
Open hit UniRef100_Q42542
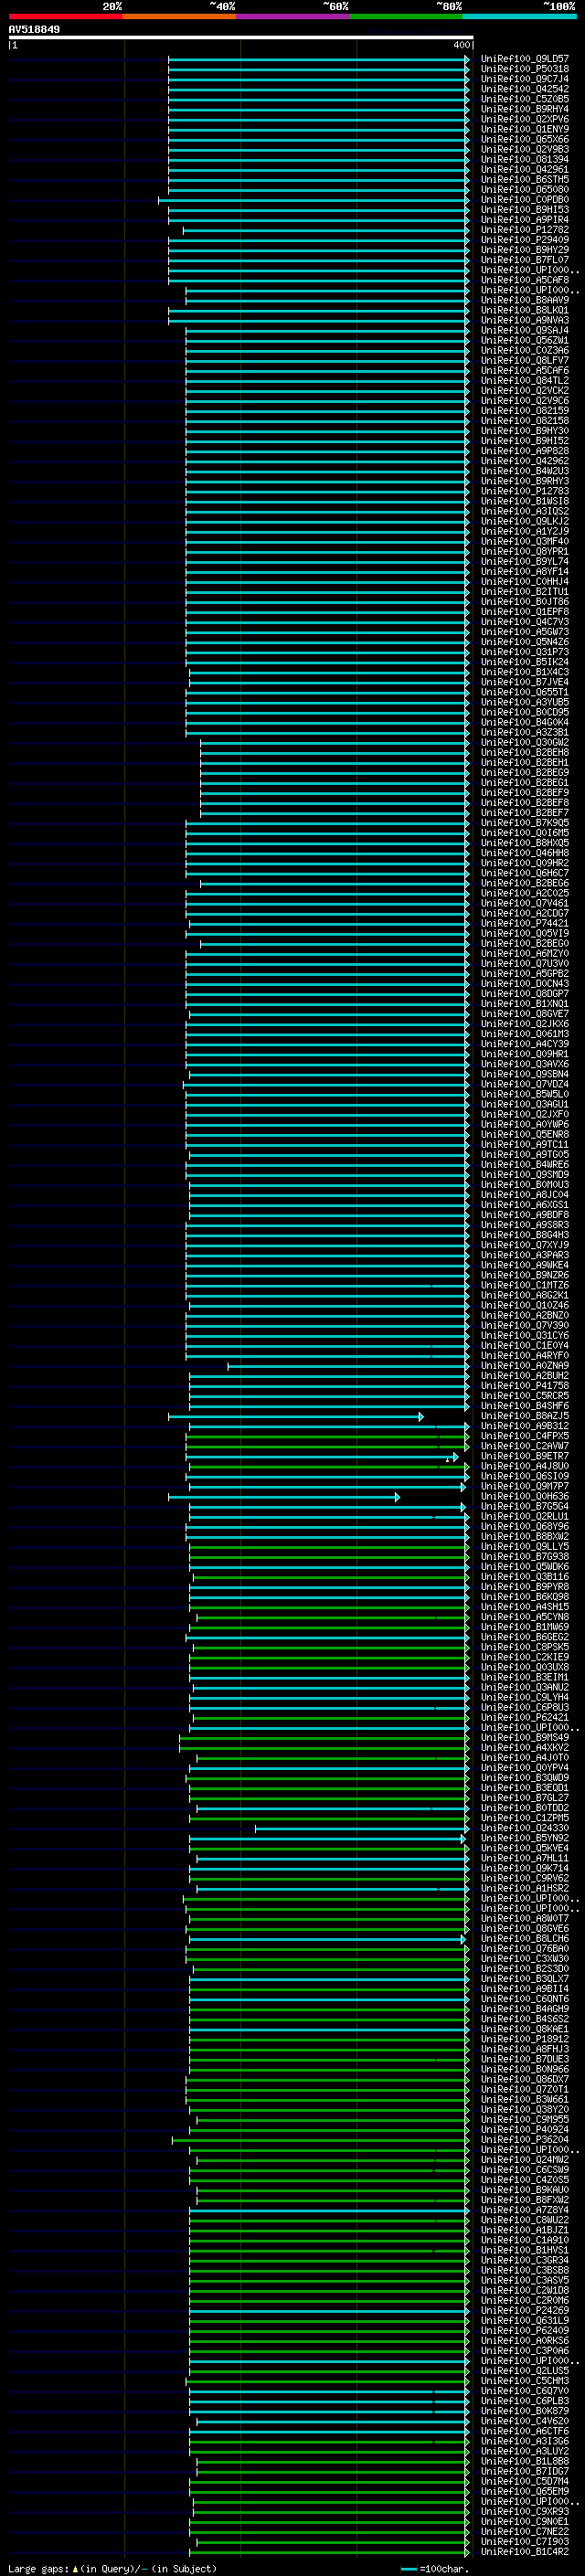tap(524, 89)
